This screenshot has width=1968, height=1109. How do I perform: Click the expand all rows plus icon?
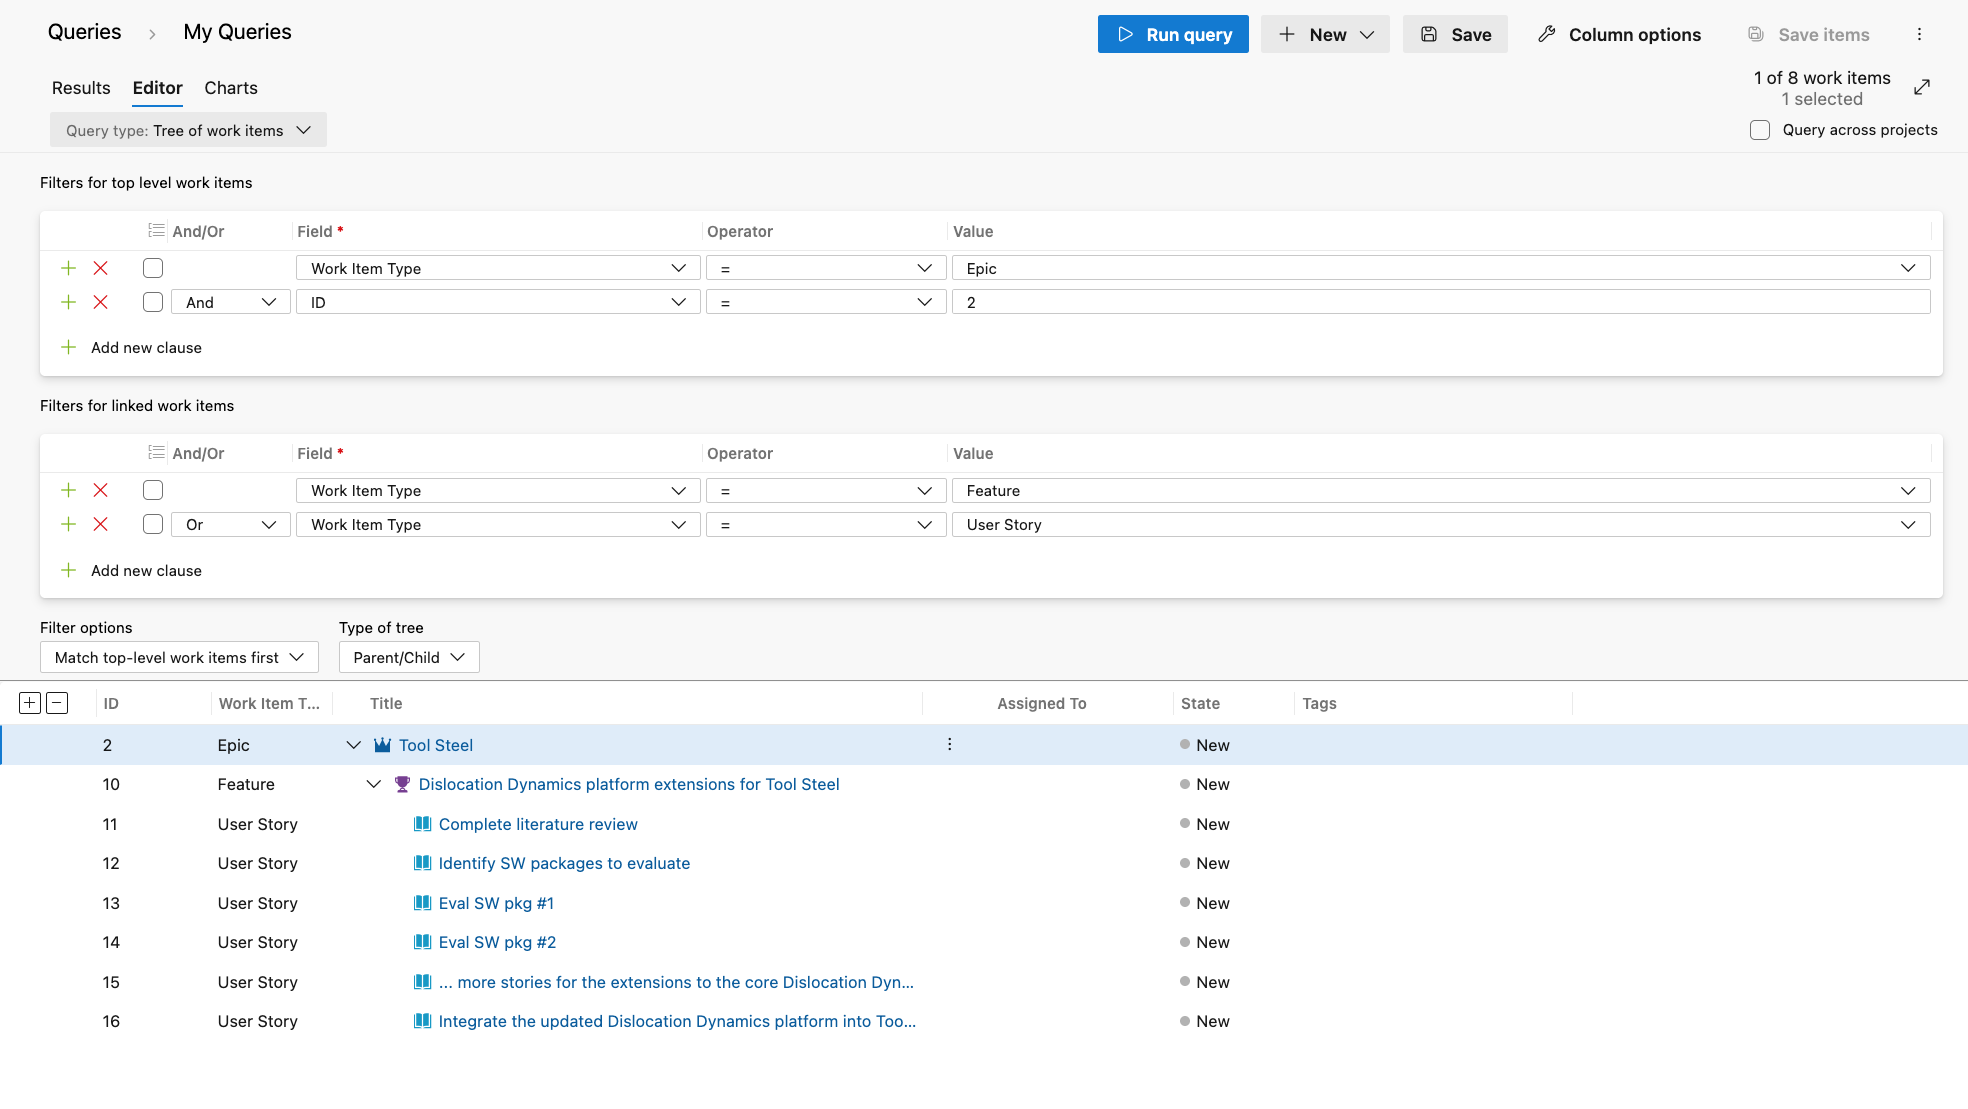[x=30, y=703]
